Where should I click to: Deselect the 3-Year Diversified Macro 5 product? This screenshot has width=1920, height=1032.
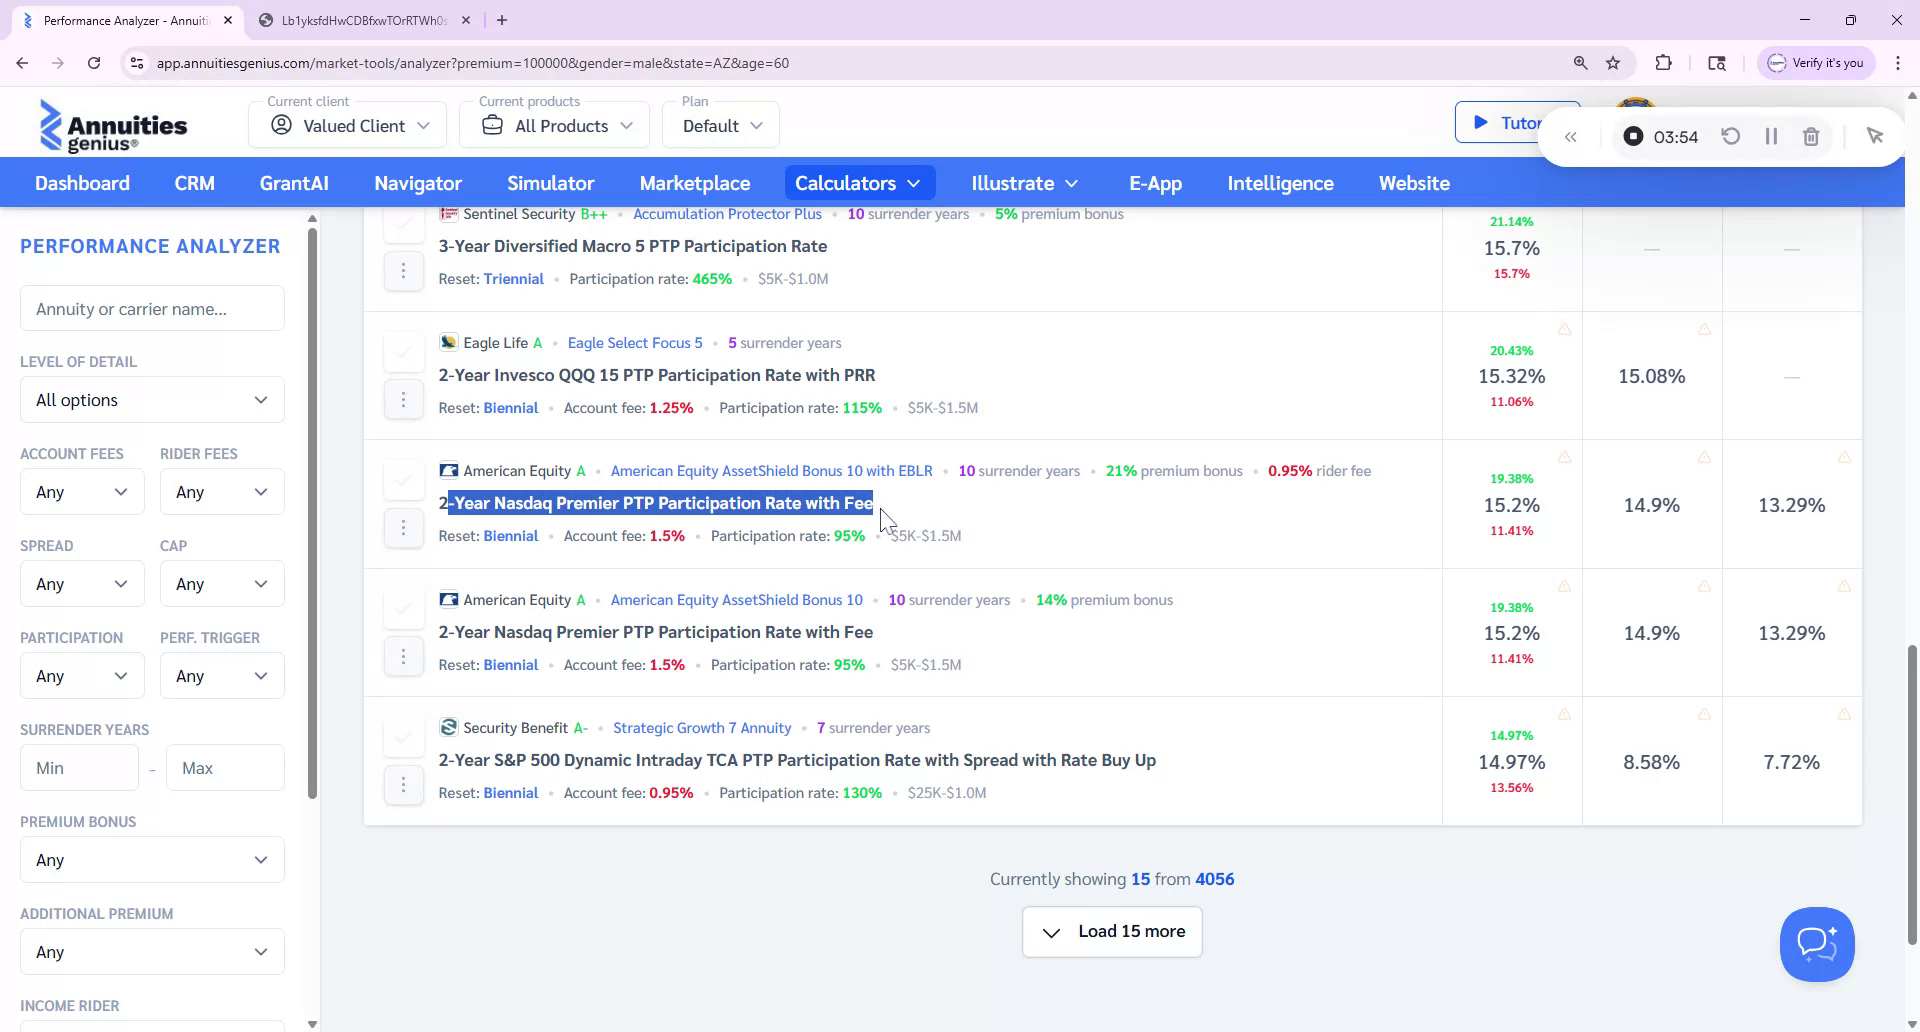click(x=404, y=222)
